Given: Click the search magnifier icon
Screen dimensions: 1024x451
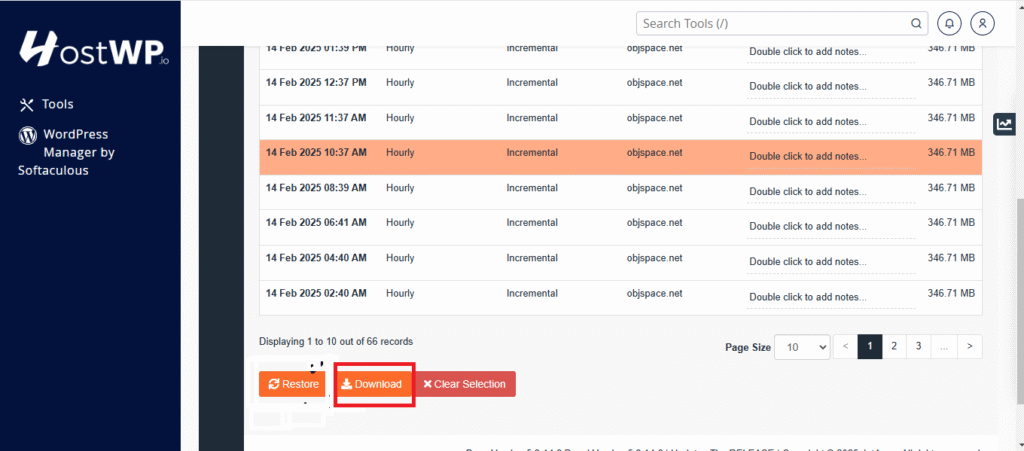Looking at the screenshot, I should point(916,23).
